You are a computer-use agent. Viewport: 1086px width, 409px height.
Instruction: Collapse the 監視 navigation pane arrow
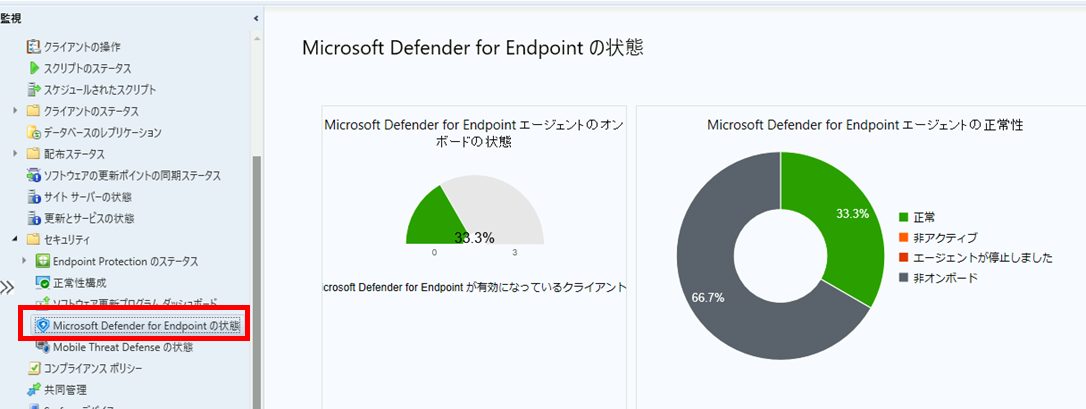click(x=256, y=18)
